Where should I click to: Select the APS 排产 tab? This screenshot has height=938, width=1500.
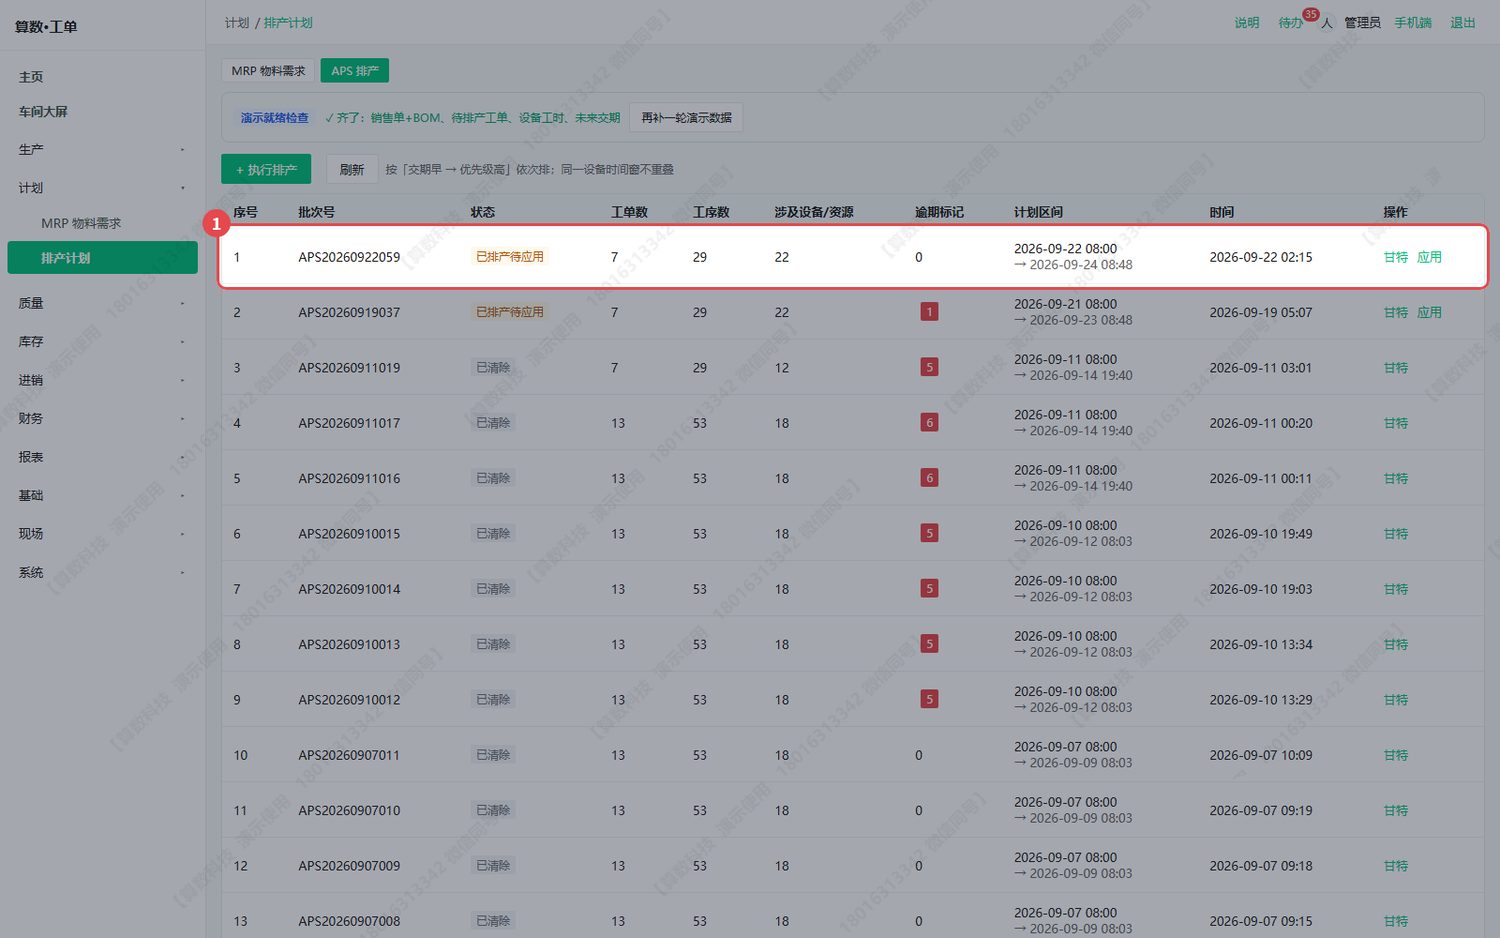pyautogui.click(x=354, y=71)
